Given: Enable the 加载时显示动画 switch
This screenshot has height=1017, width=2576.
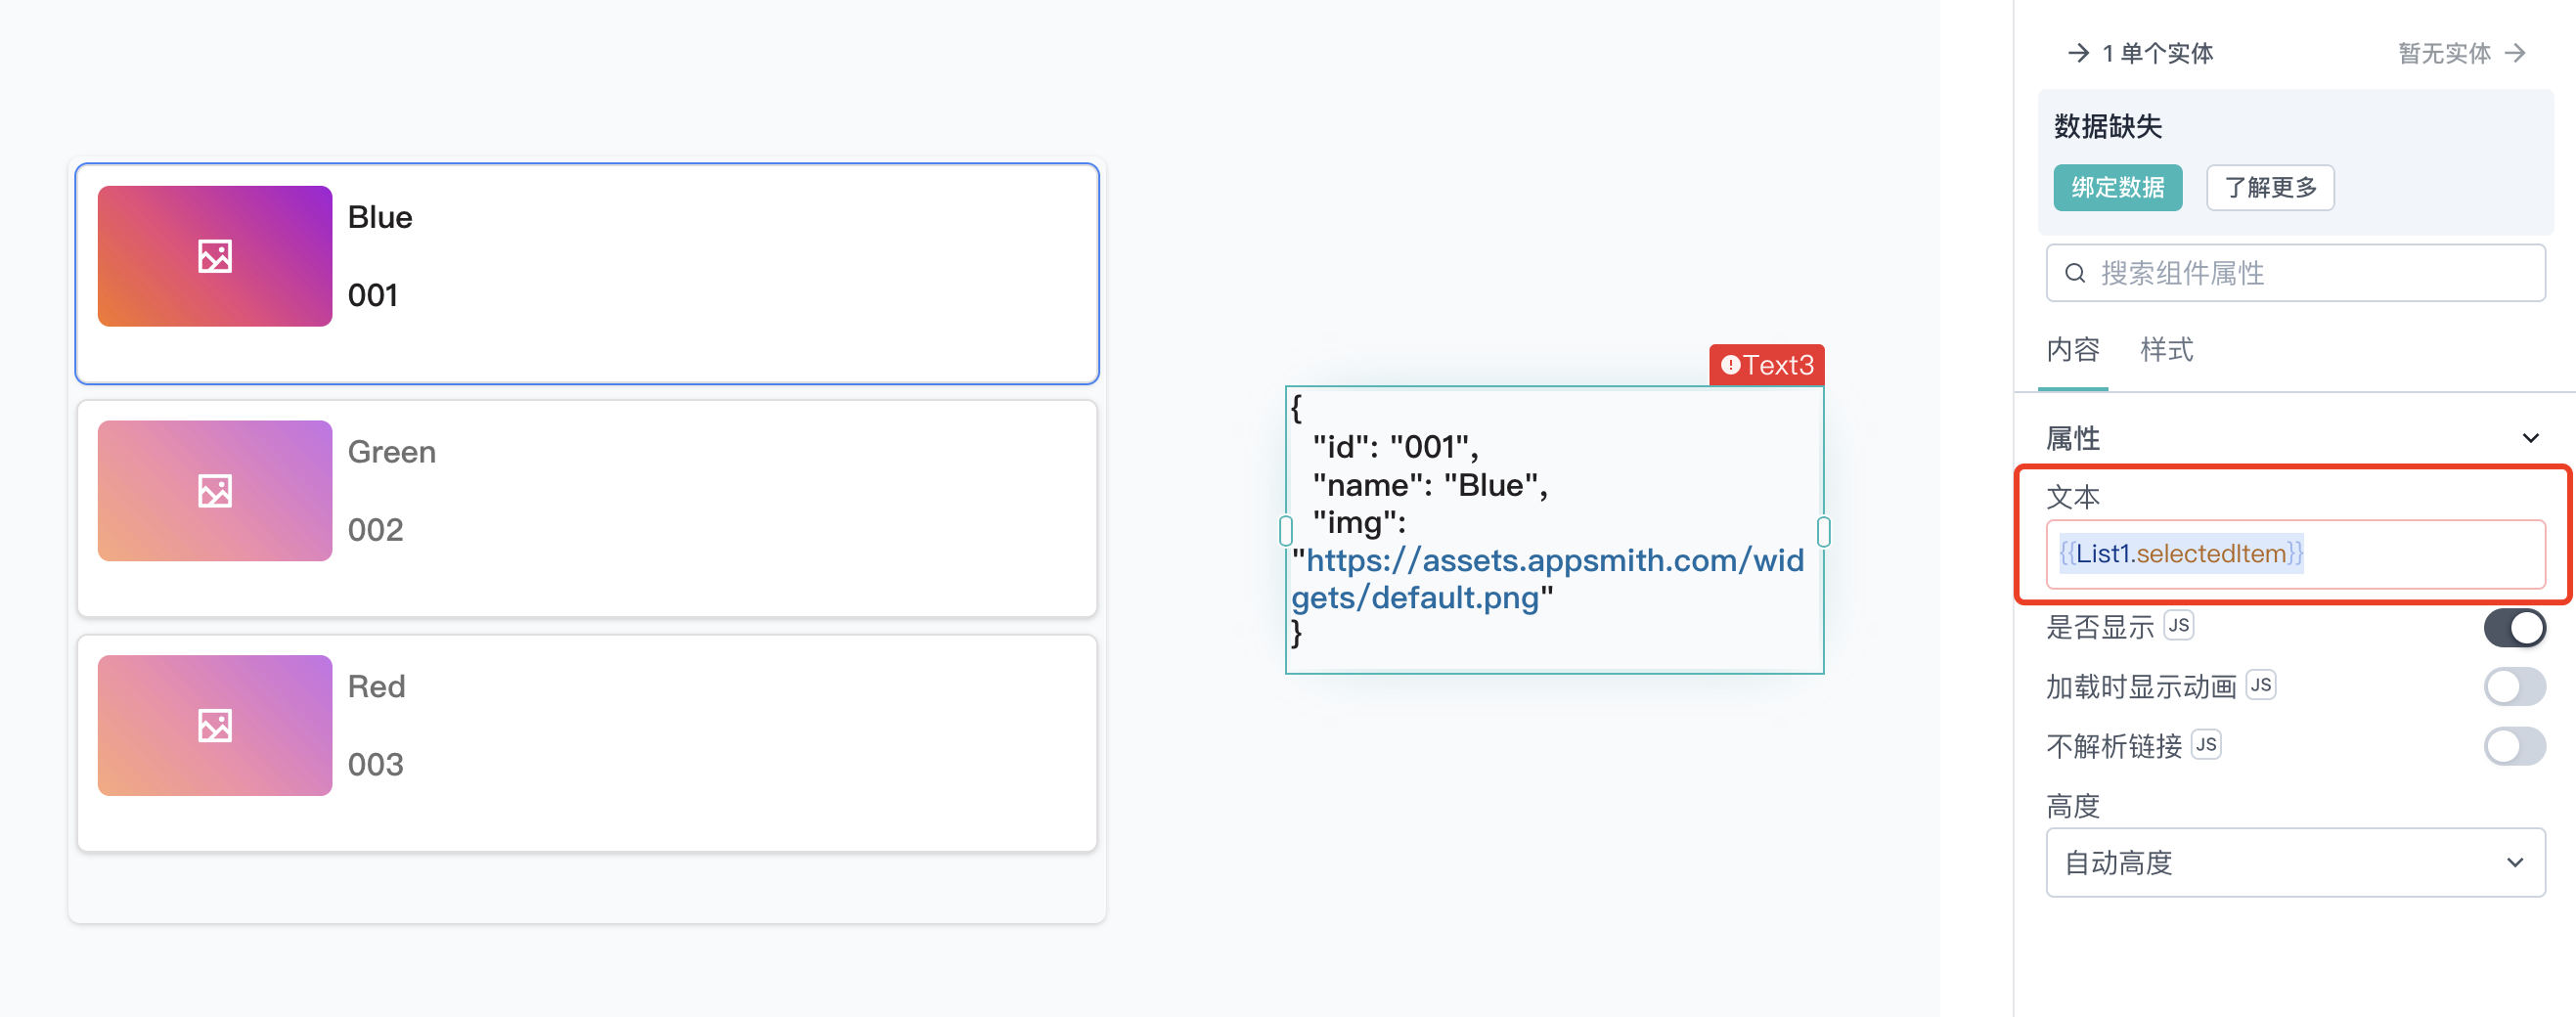Looking at the screenshot, I should (x=2514, y=687).
